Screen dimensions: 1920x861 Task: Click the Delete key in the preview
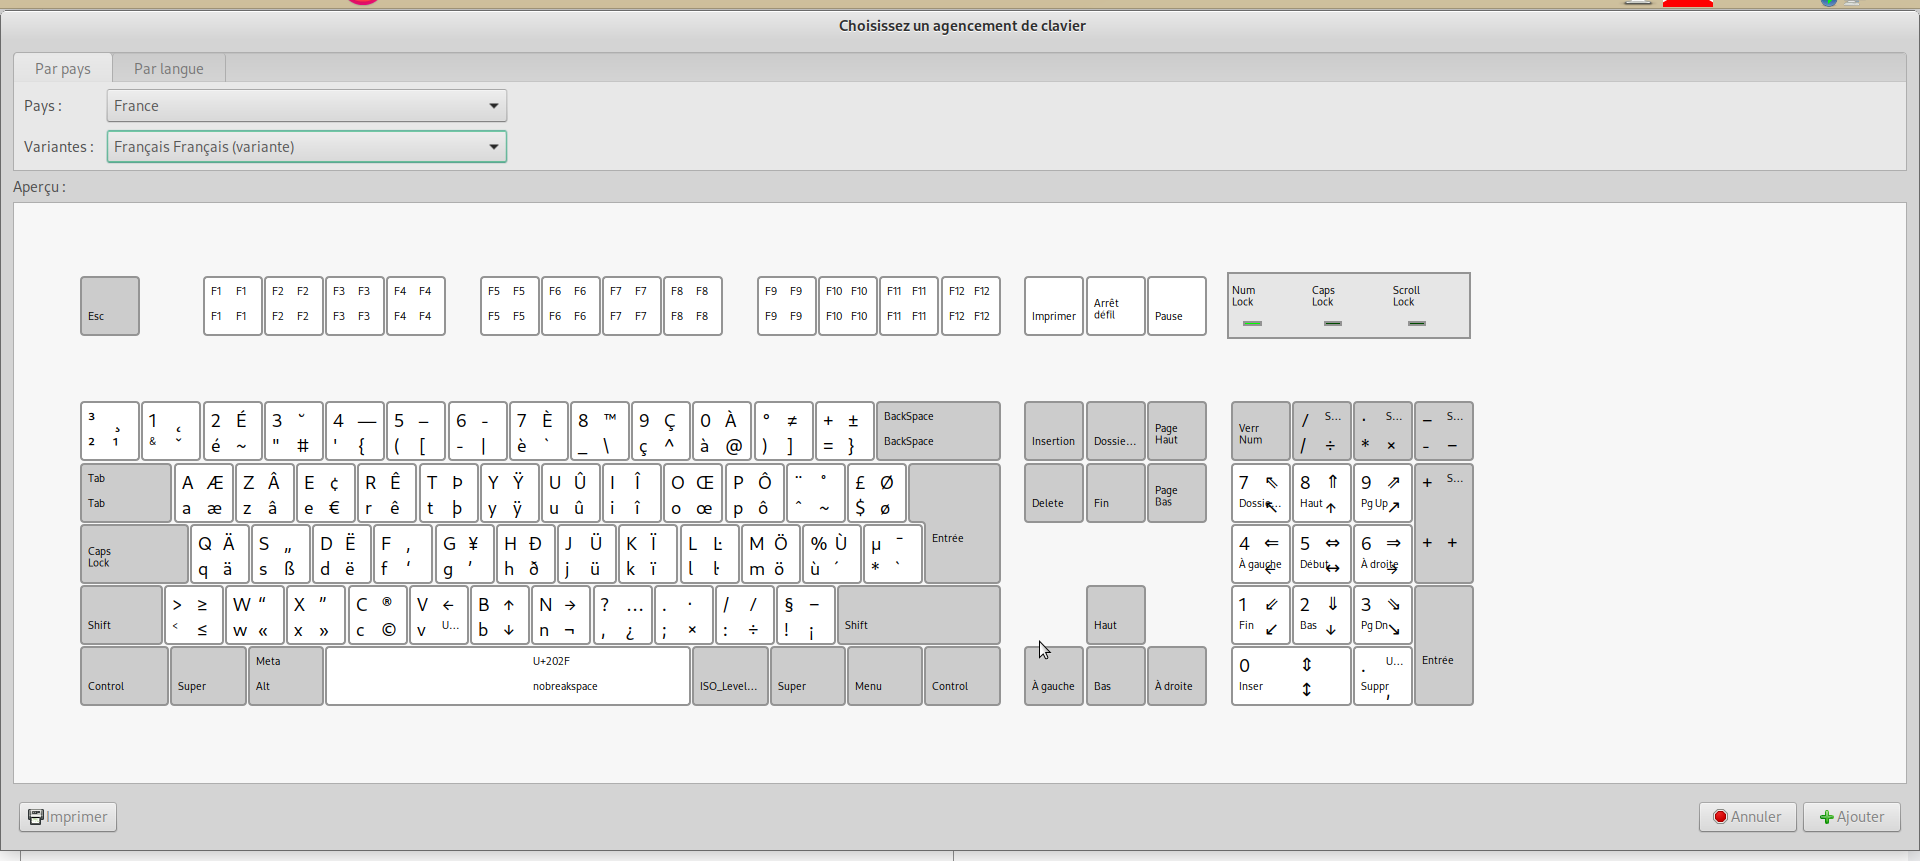[1053, 493]
